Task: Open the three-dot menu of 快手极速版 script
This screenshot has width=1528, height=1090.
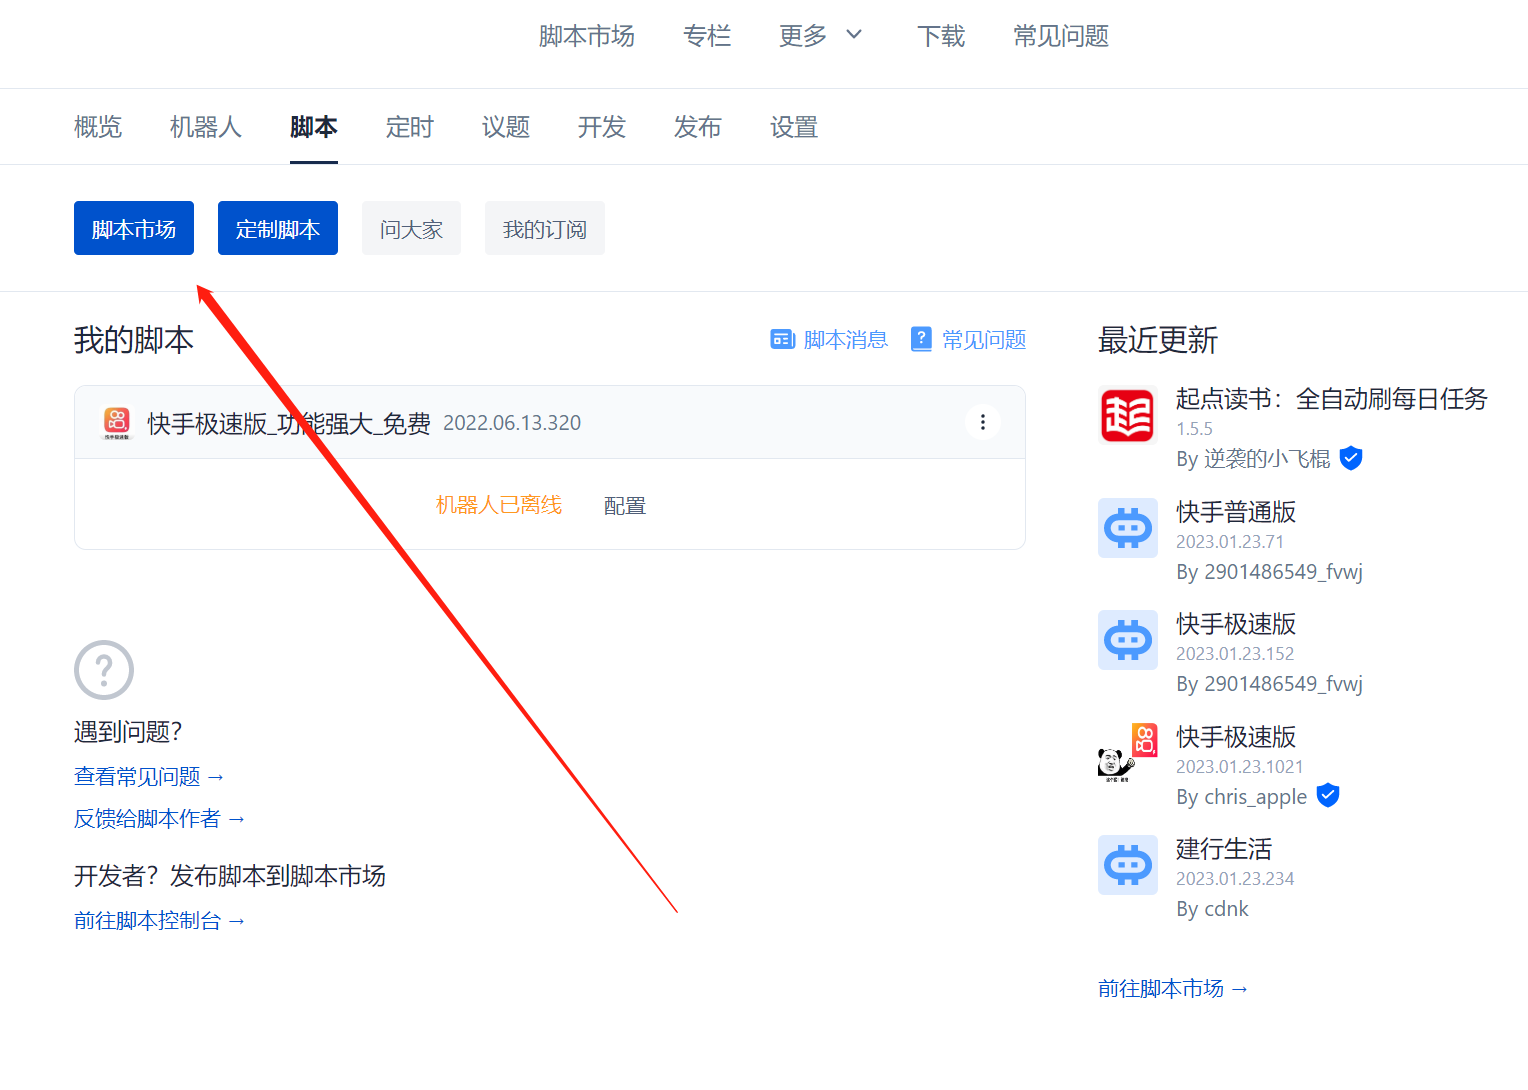Action: tap(983, 422)
